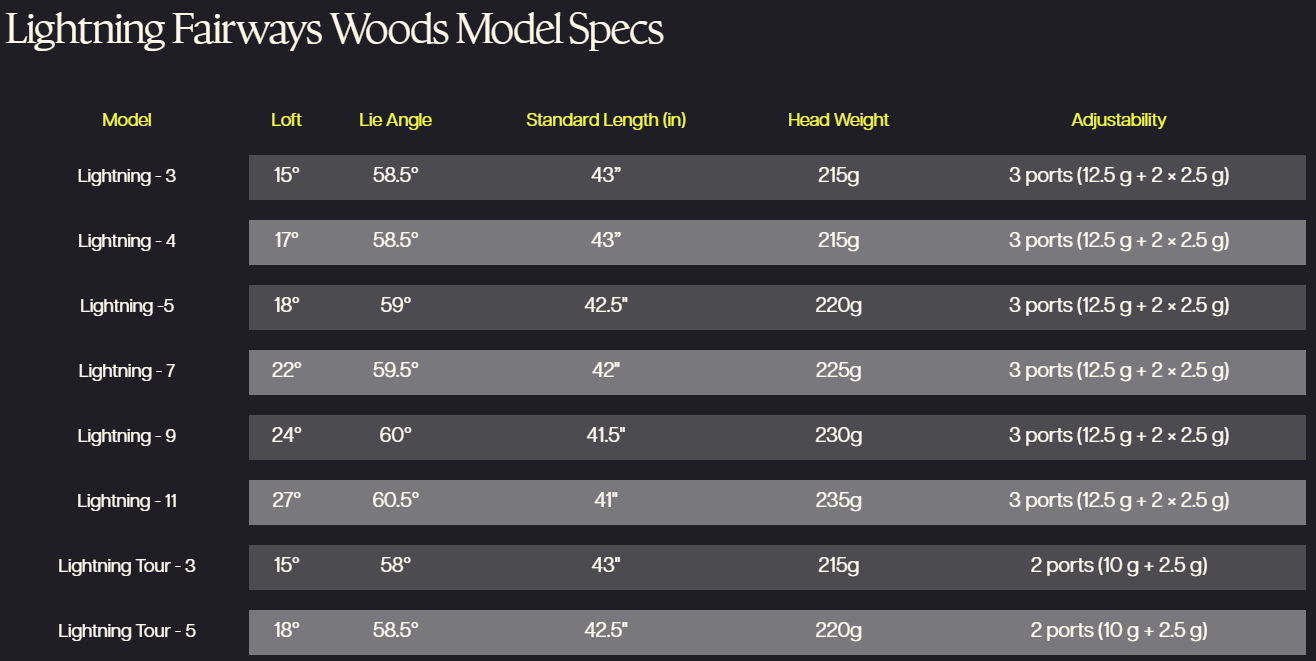Select the Lightning - 9 model name
Screen dimensions: 1316x661
(127, 436)
